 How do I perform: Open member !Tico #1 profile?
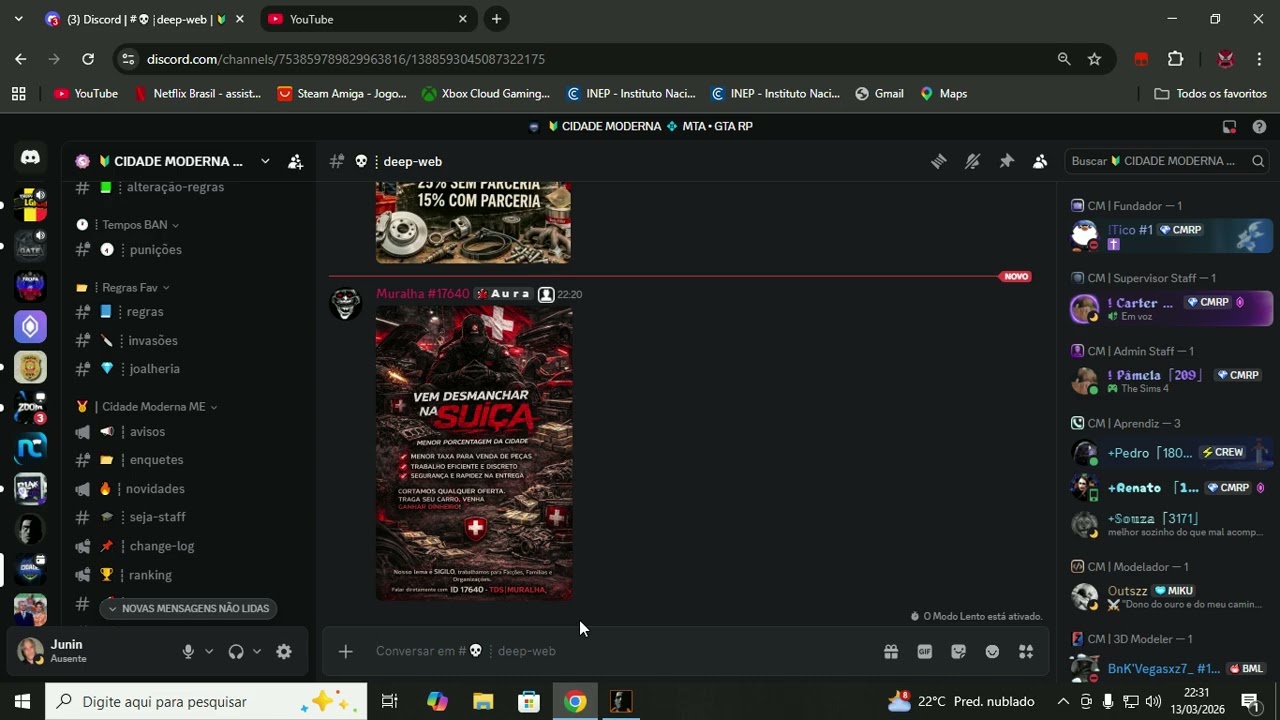(1170, 236)
